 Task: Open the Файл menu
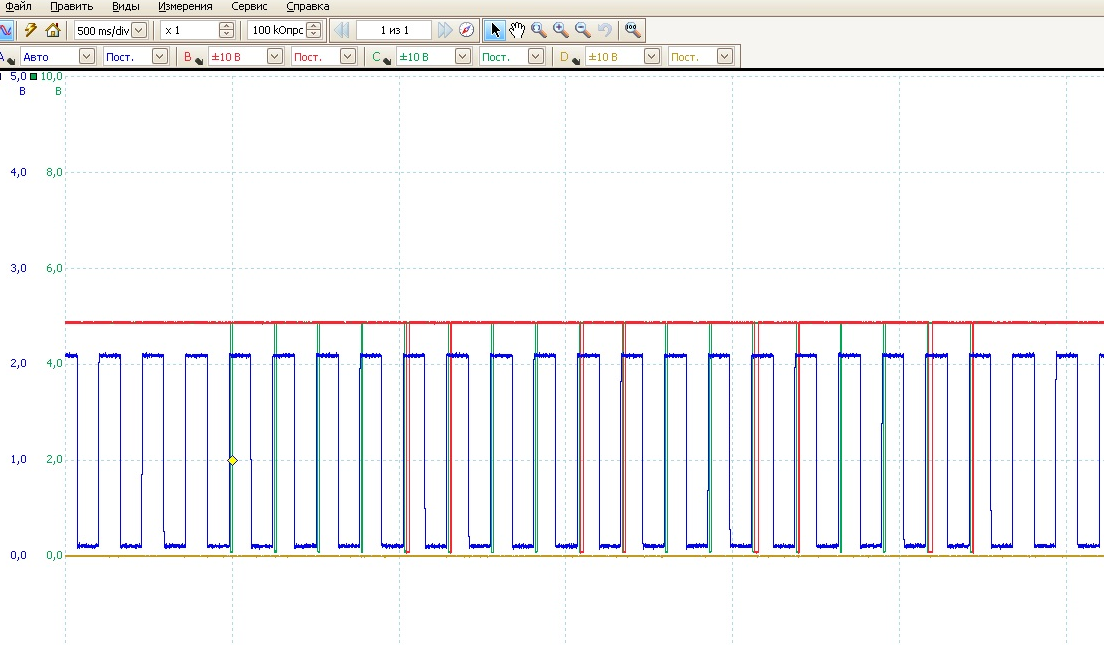pos(17,6)
